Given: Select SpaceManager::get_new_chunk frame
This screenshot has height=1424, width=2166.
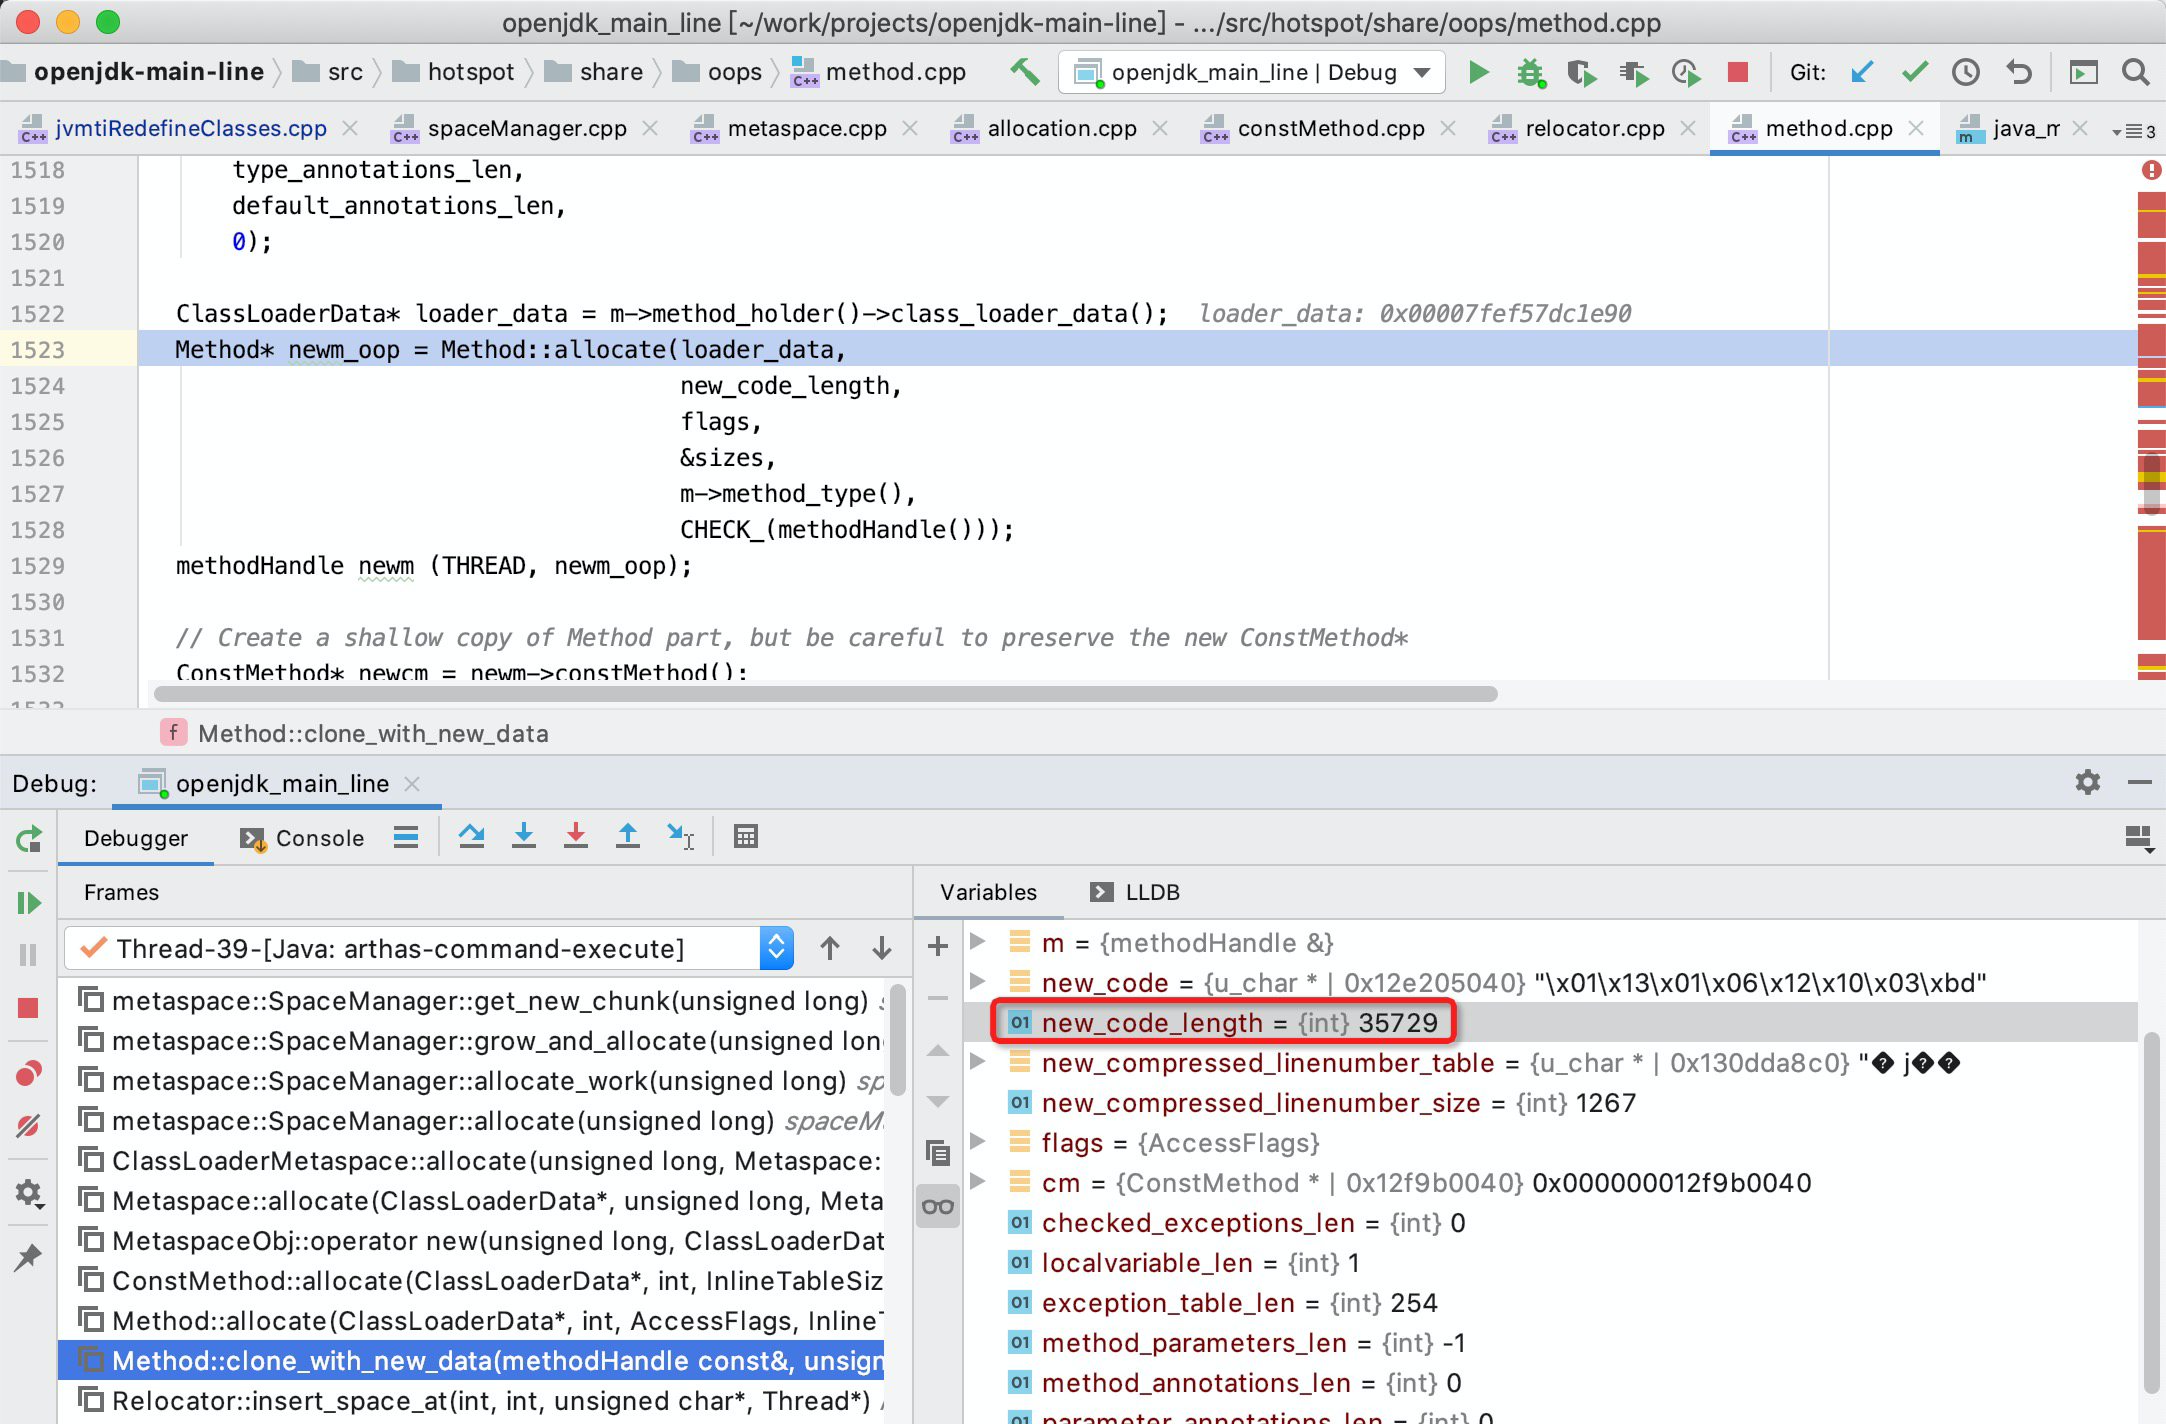Looking at the screenshot, I should coord(471,1001).
